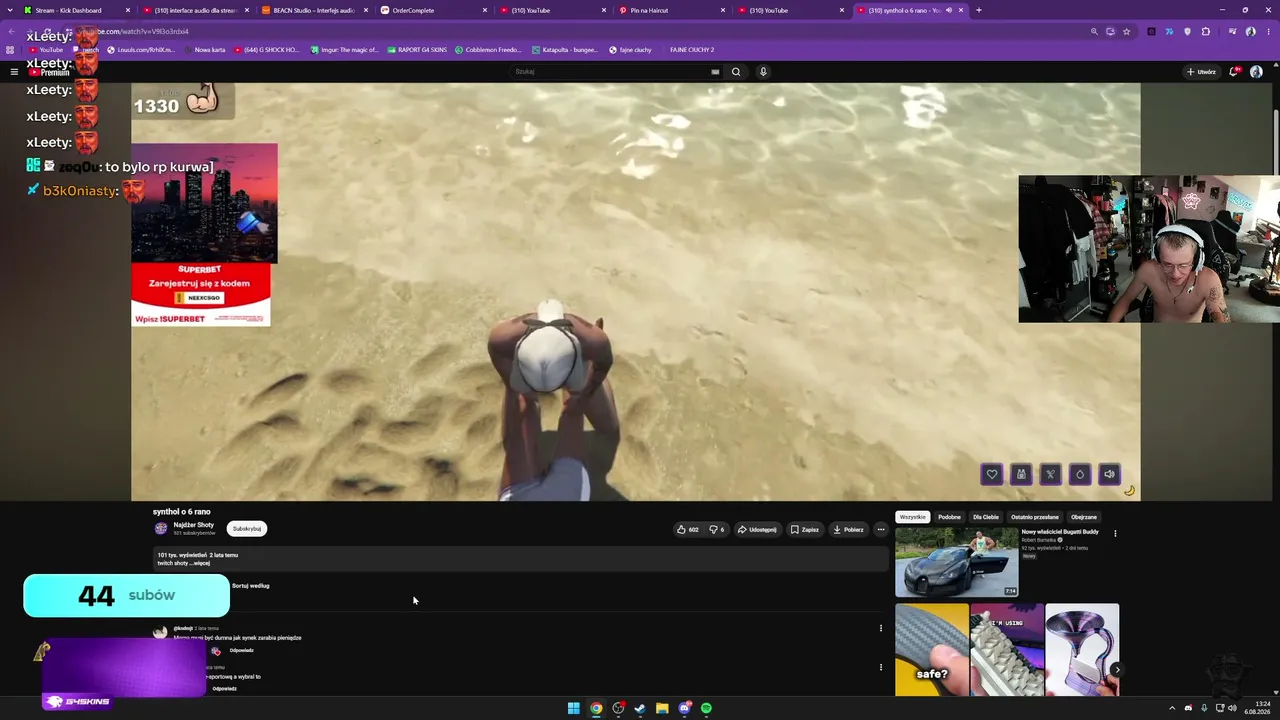Open options for the Bugatti video suggestion

[1115, 533]
